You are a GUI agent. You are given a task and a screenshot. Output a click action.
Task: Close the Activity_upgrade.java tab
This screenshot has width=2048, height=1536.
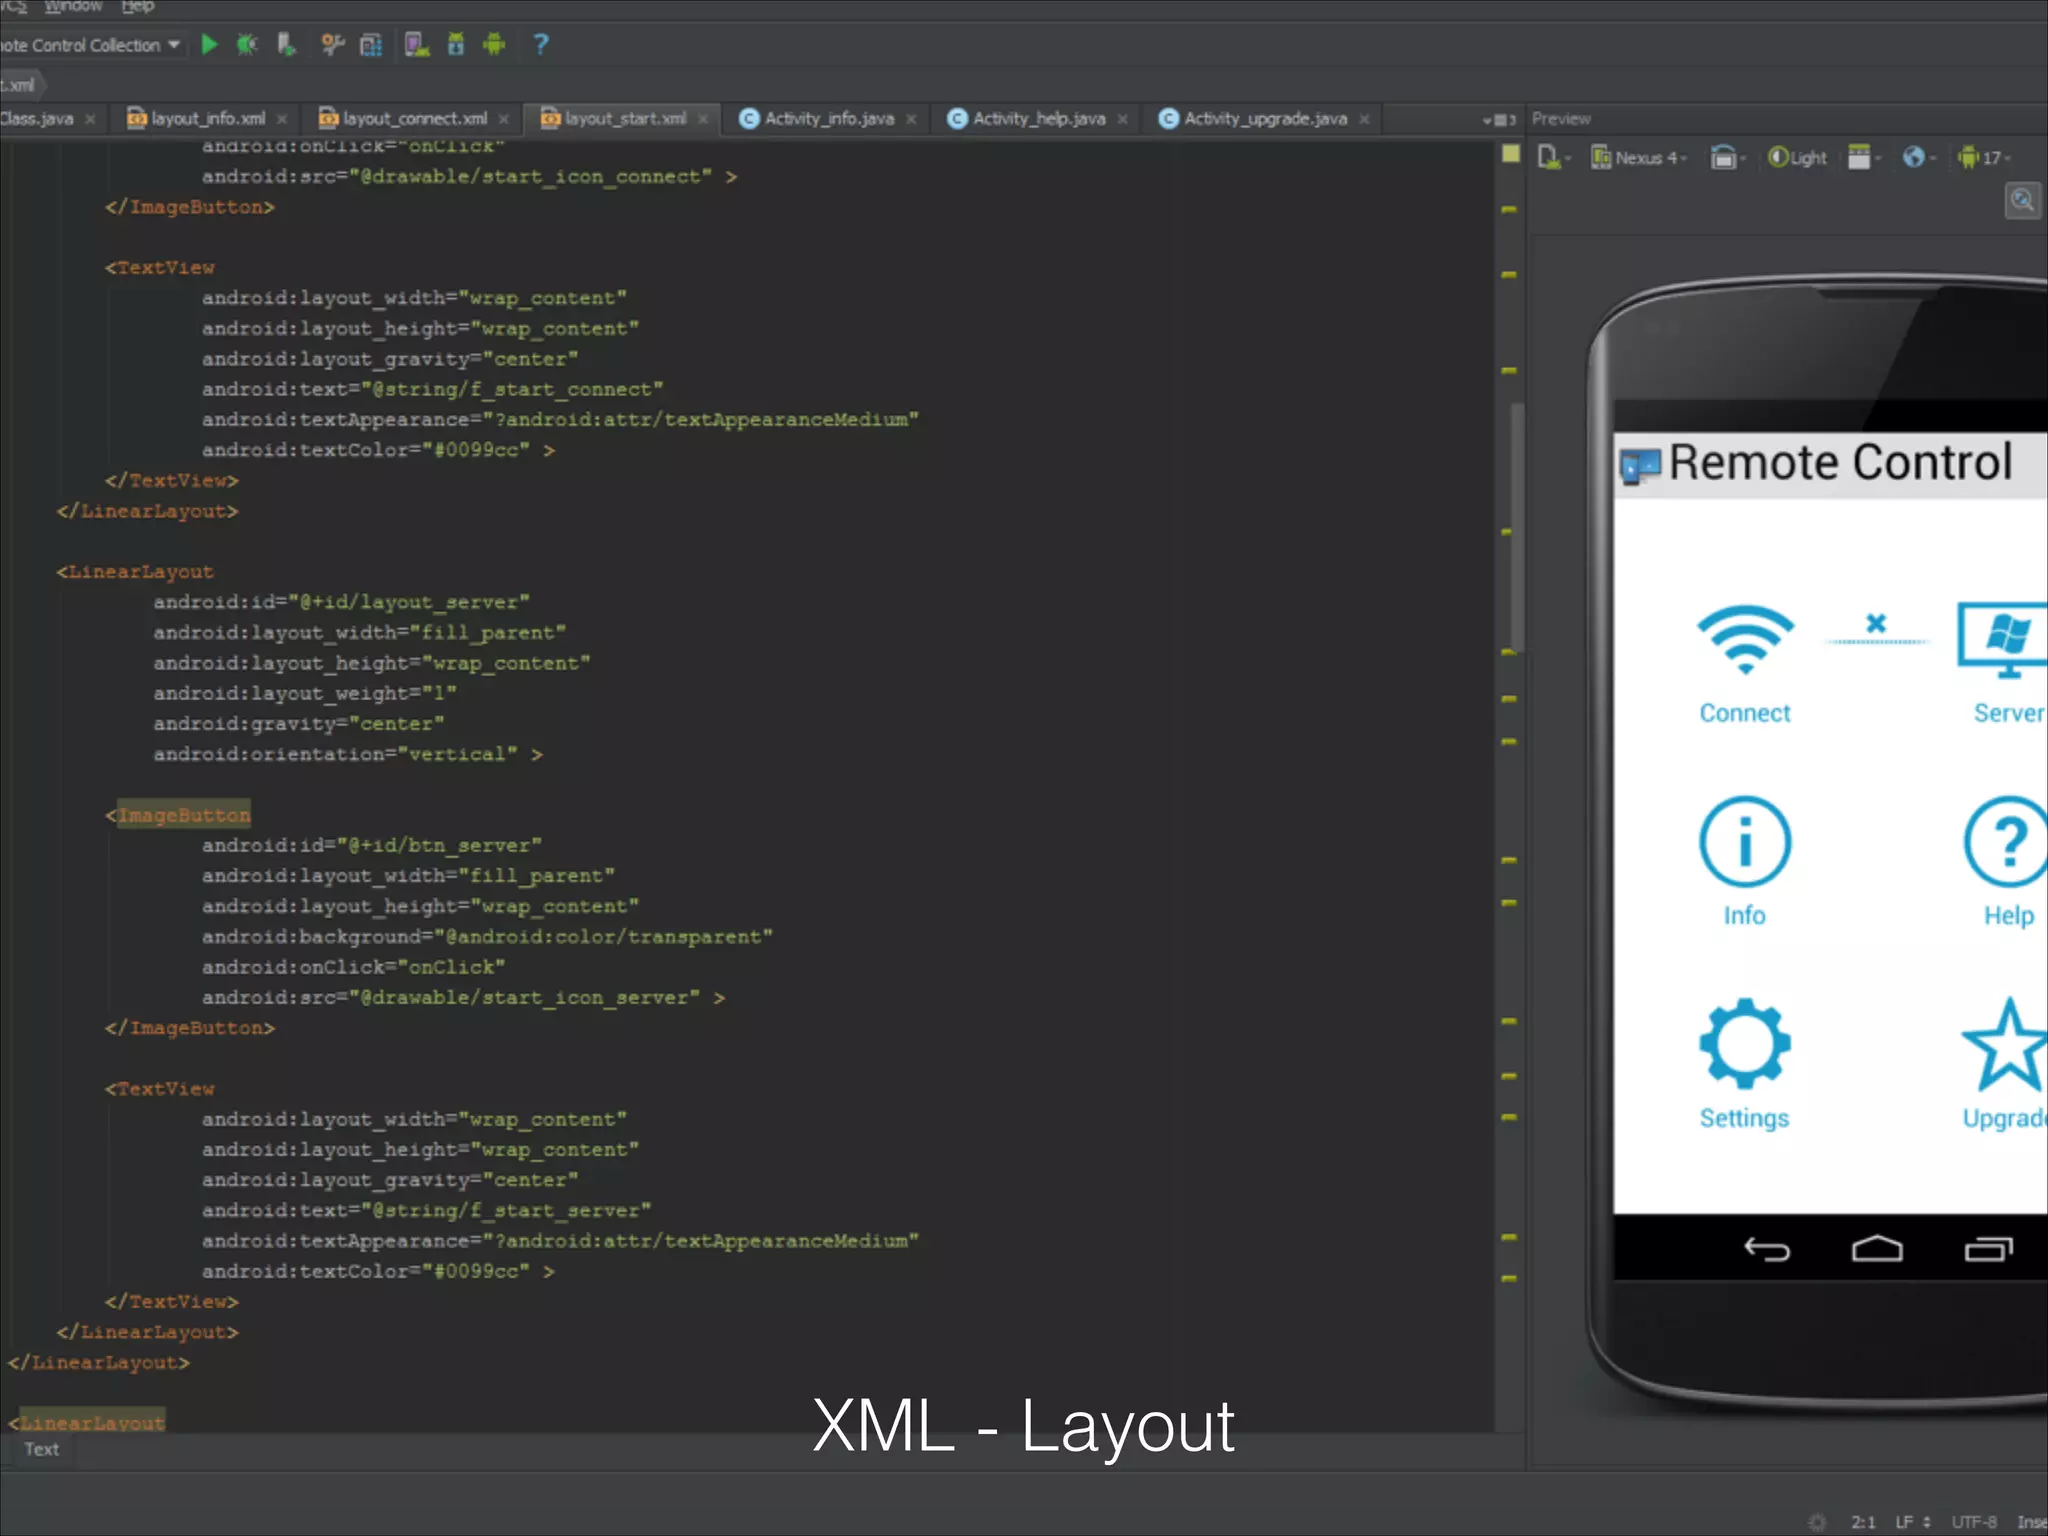coord(1364,119)
